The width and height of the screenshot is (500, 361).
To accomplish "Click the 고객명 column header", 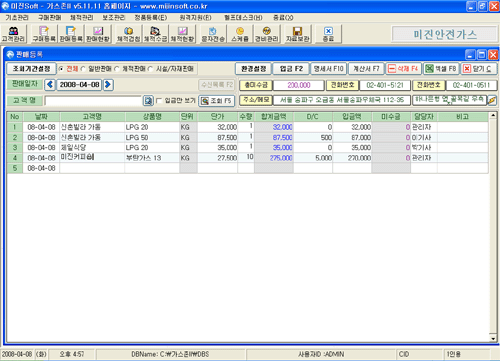I will pos(92,117).
